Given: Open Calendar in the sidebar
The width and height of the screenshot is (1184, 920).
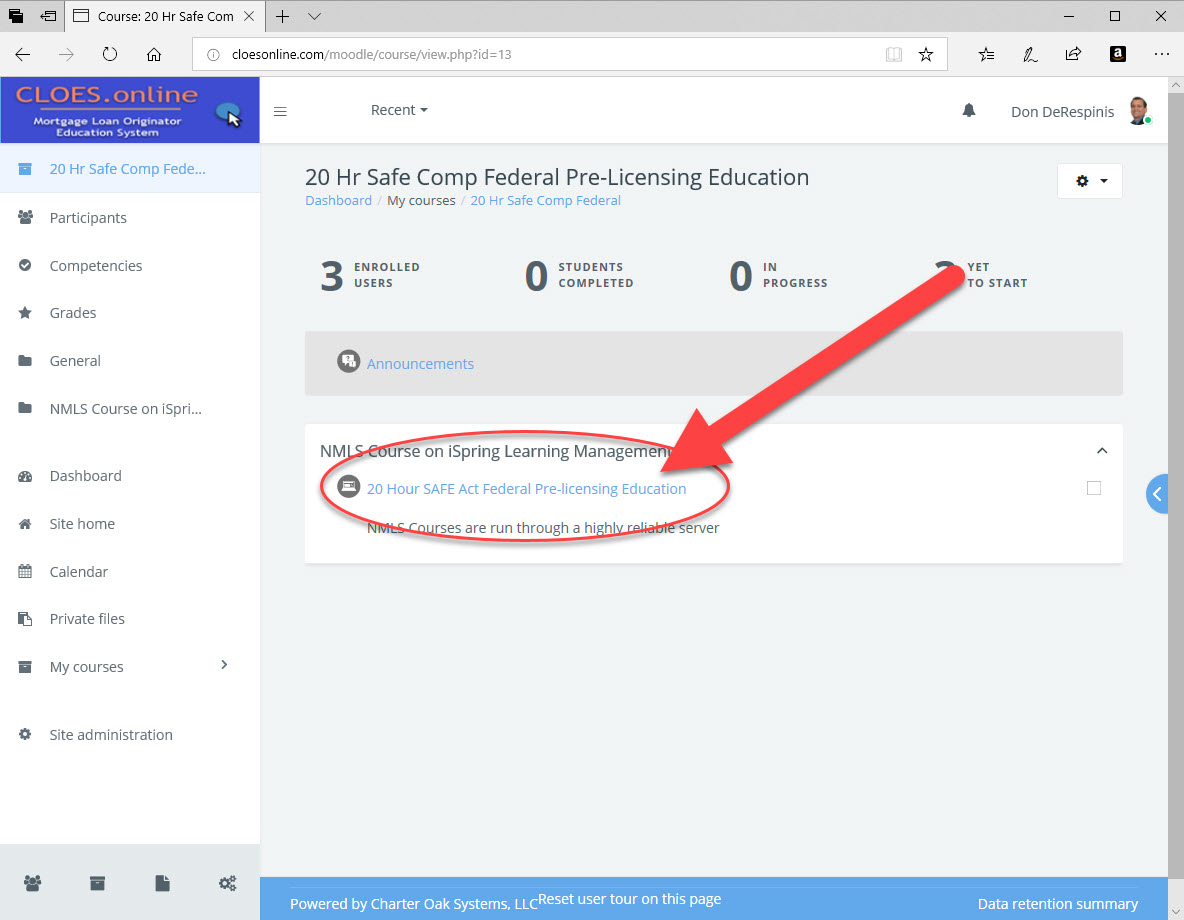Looking at the screenshot, I should (x=79, y=572).
